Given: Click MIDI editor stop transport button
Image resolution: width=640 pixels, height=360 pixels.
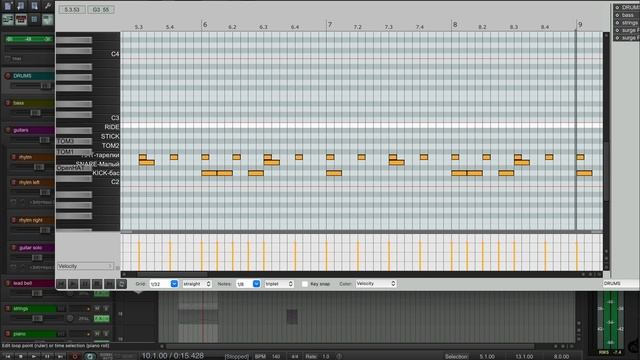Looking at the screenshot, I should [x=97, y=284].
